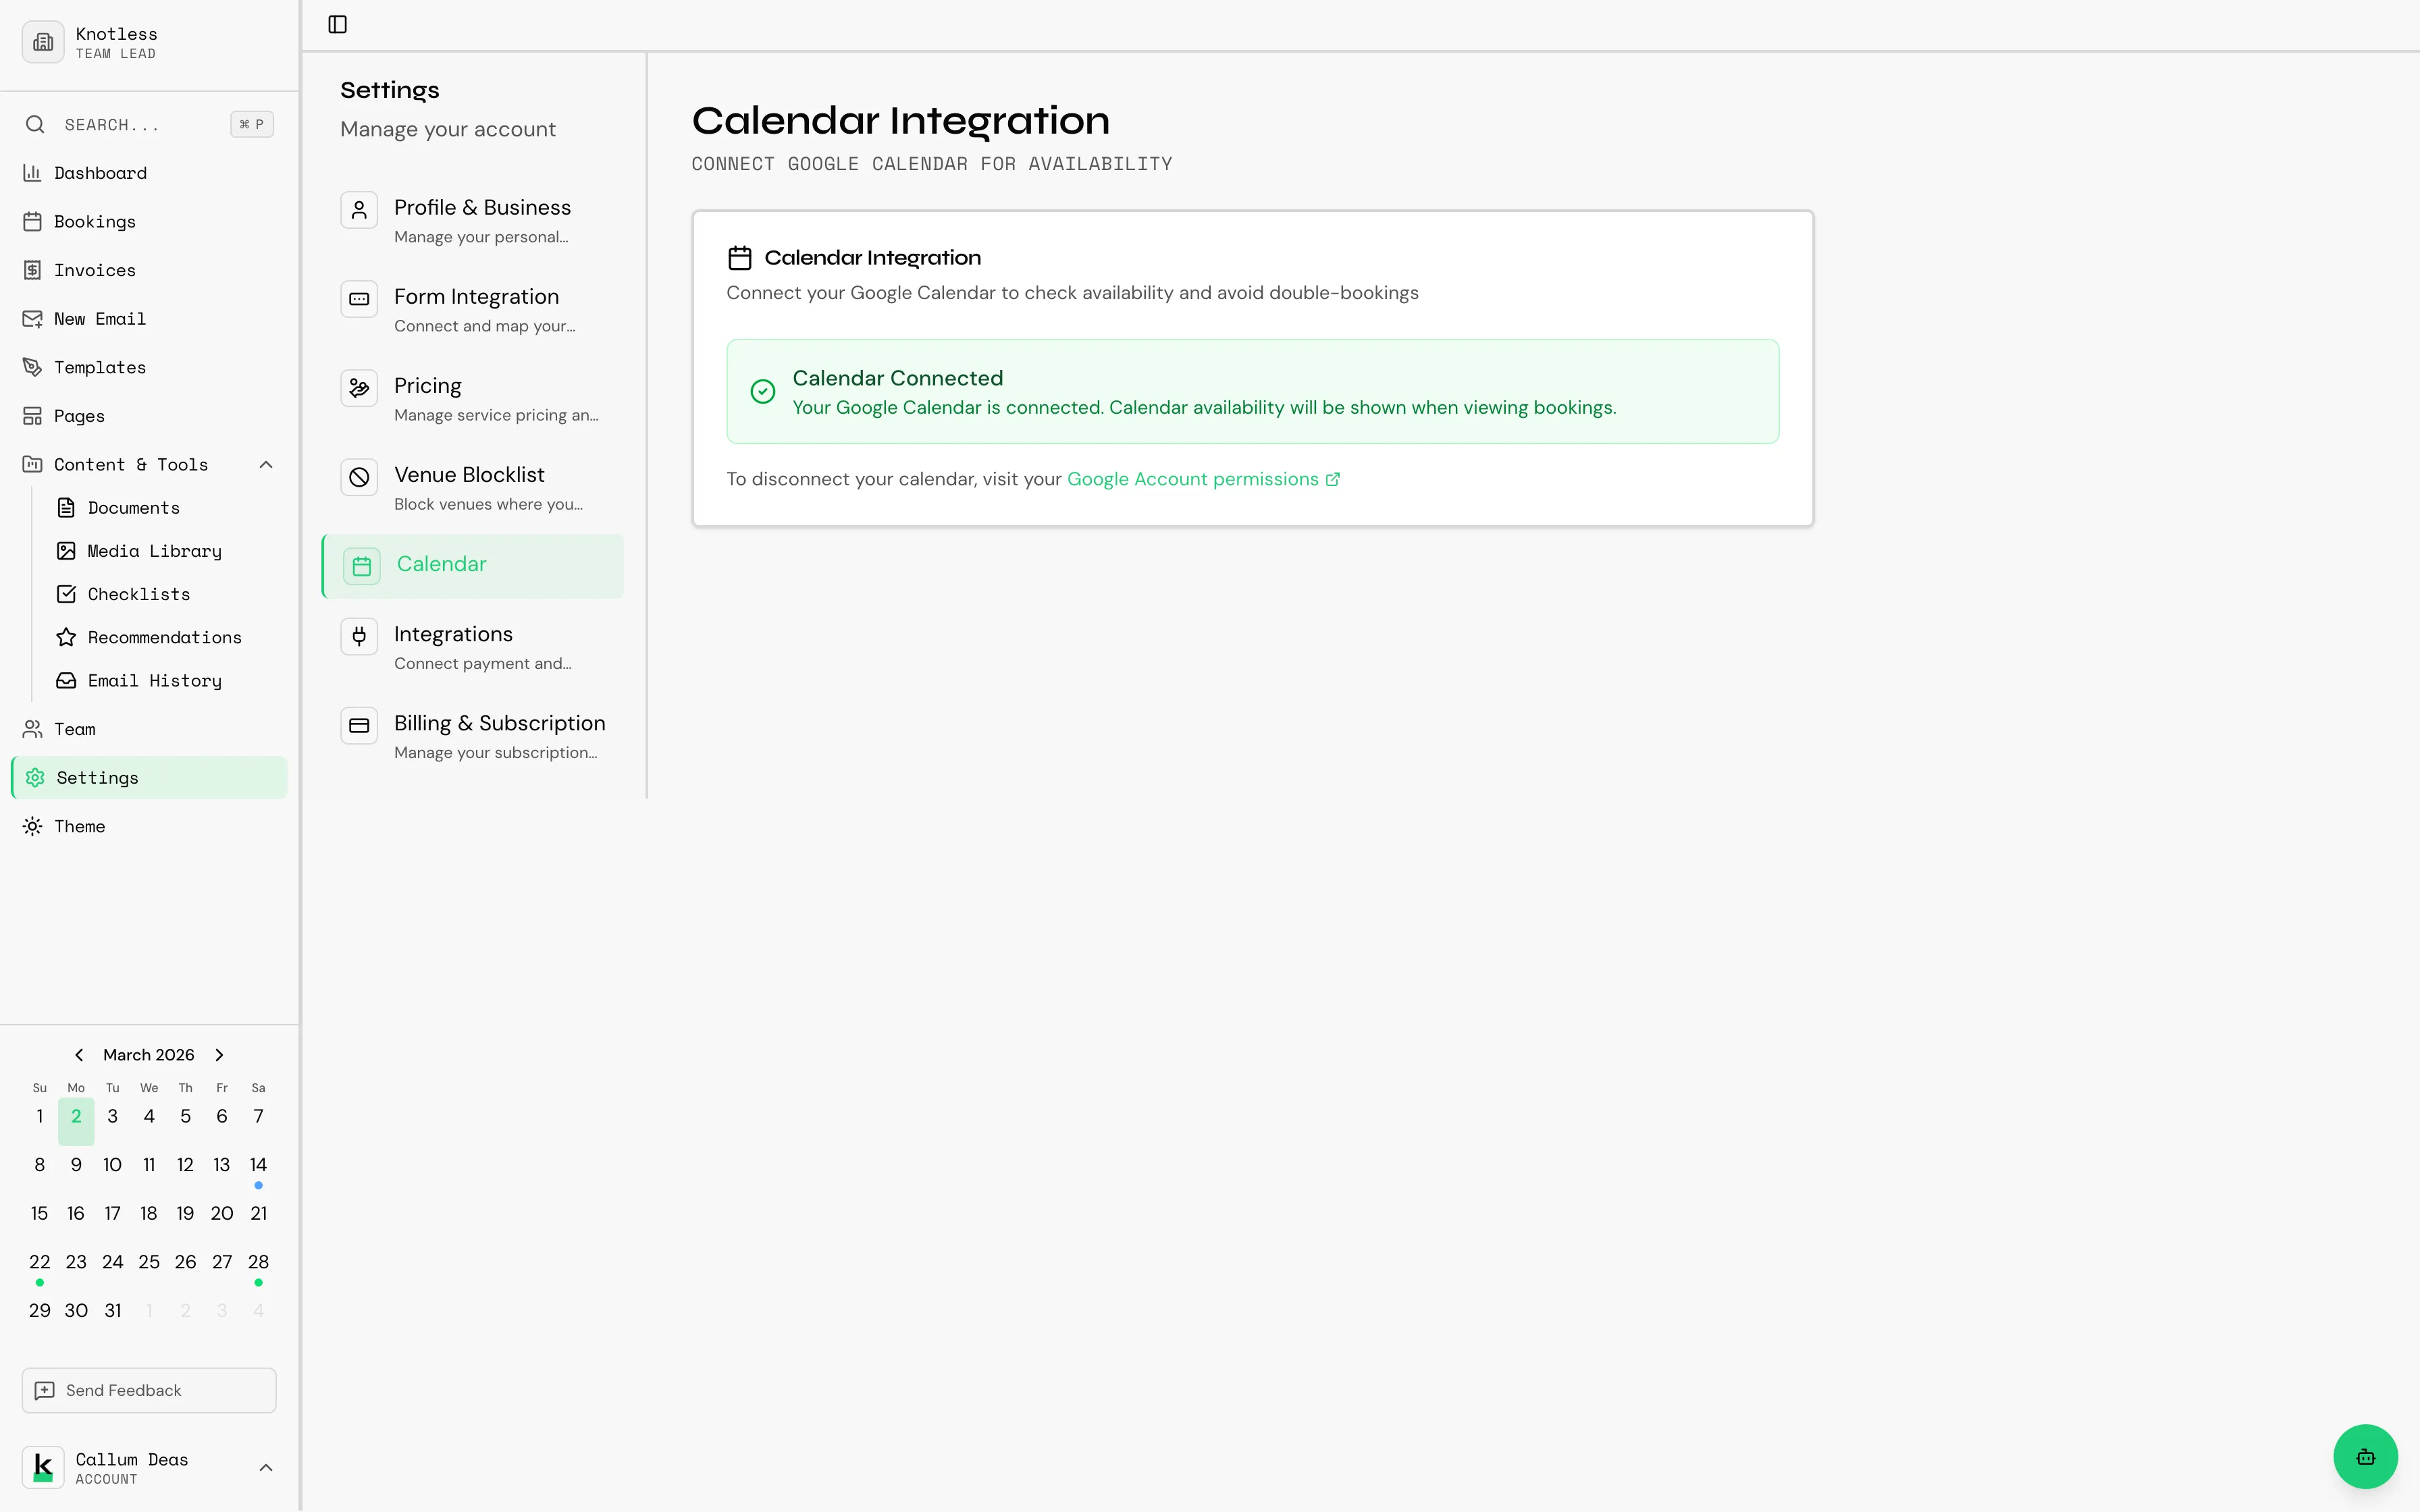Image resolution: width=2420 pixels, height=1512 pixels.
Task: Open the Templates section
Action: click(100, 366)
